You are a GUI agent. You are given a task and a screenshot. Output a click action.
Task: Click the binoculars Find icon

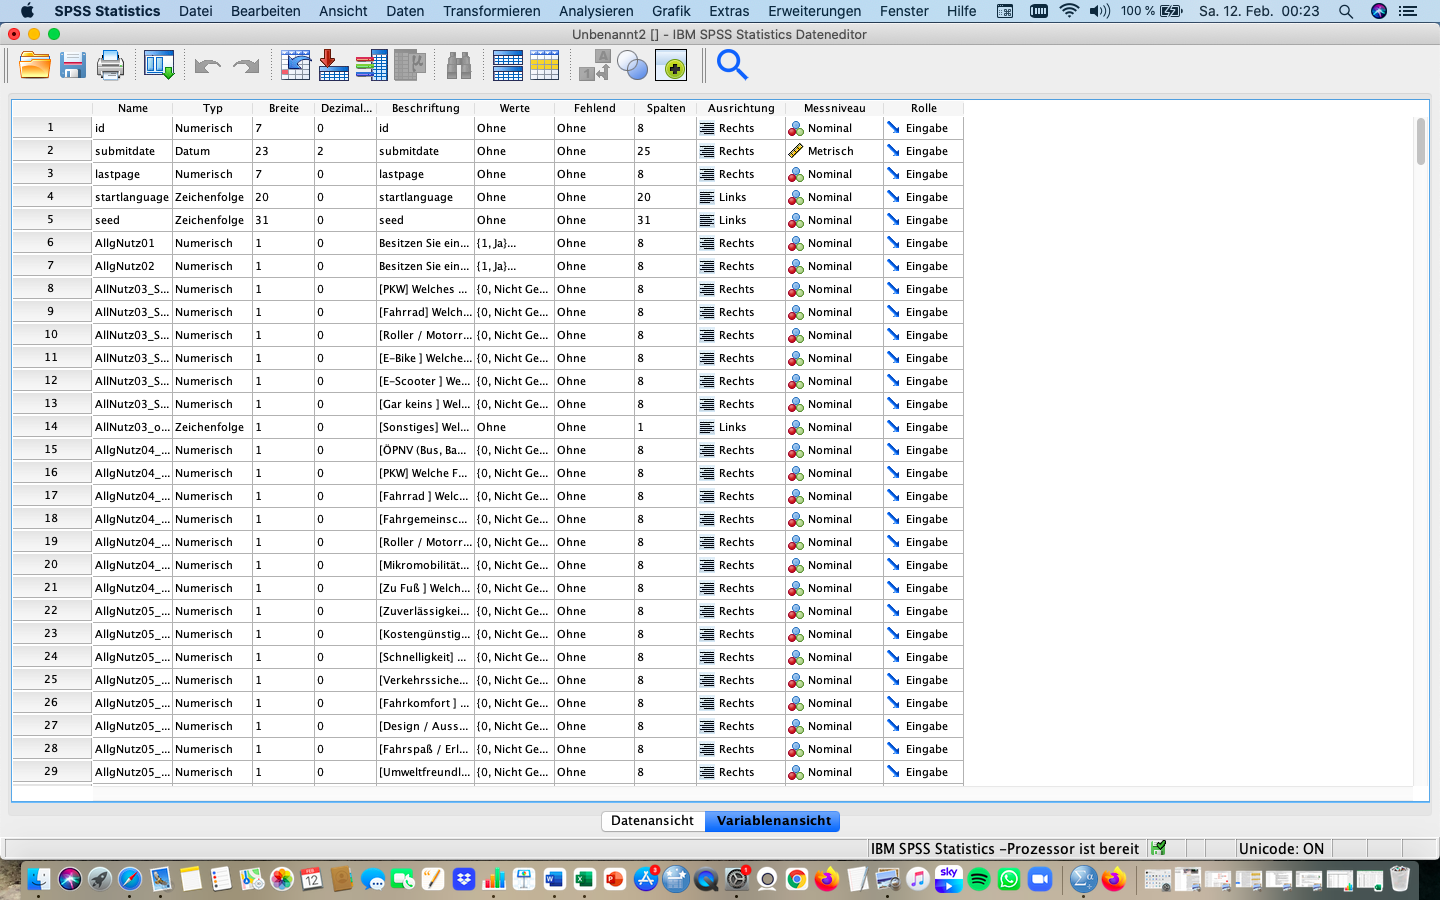pos(459,66)
